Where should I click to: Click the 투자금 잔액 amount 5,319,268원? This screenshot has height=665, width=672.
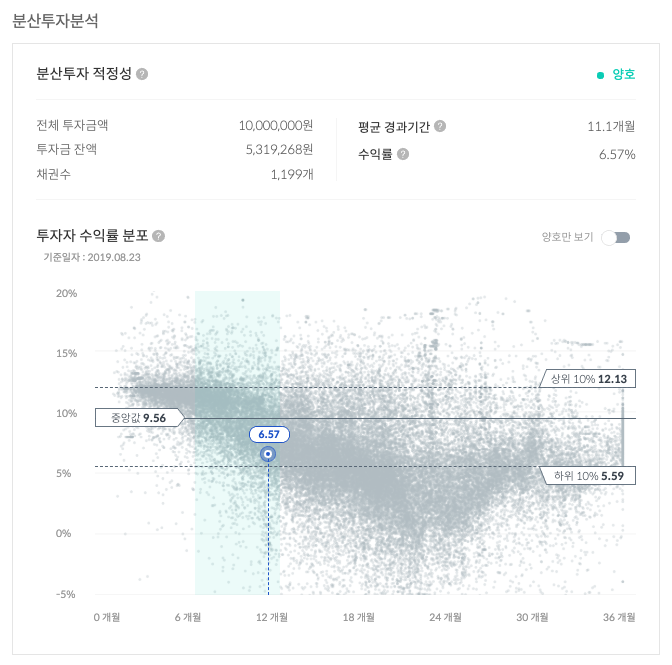[279, 150]
